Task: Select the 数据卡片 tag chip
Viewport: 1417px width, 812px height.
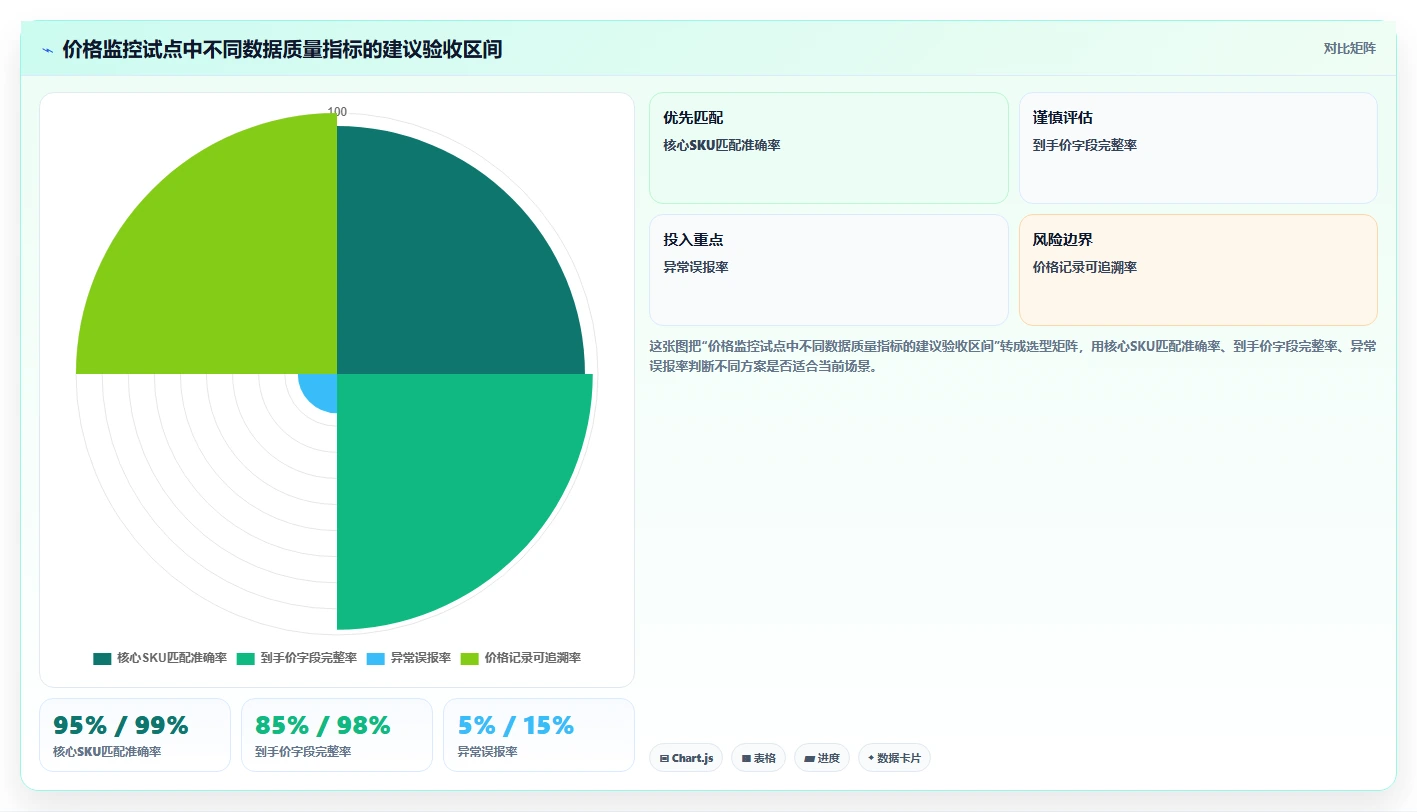Action: [894, 758]
